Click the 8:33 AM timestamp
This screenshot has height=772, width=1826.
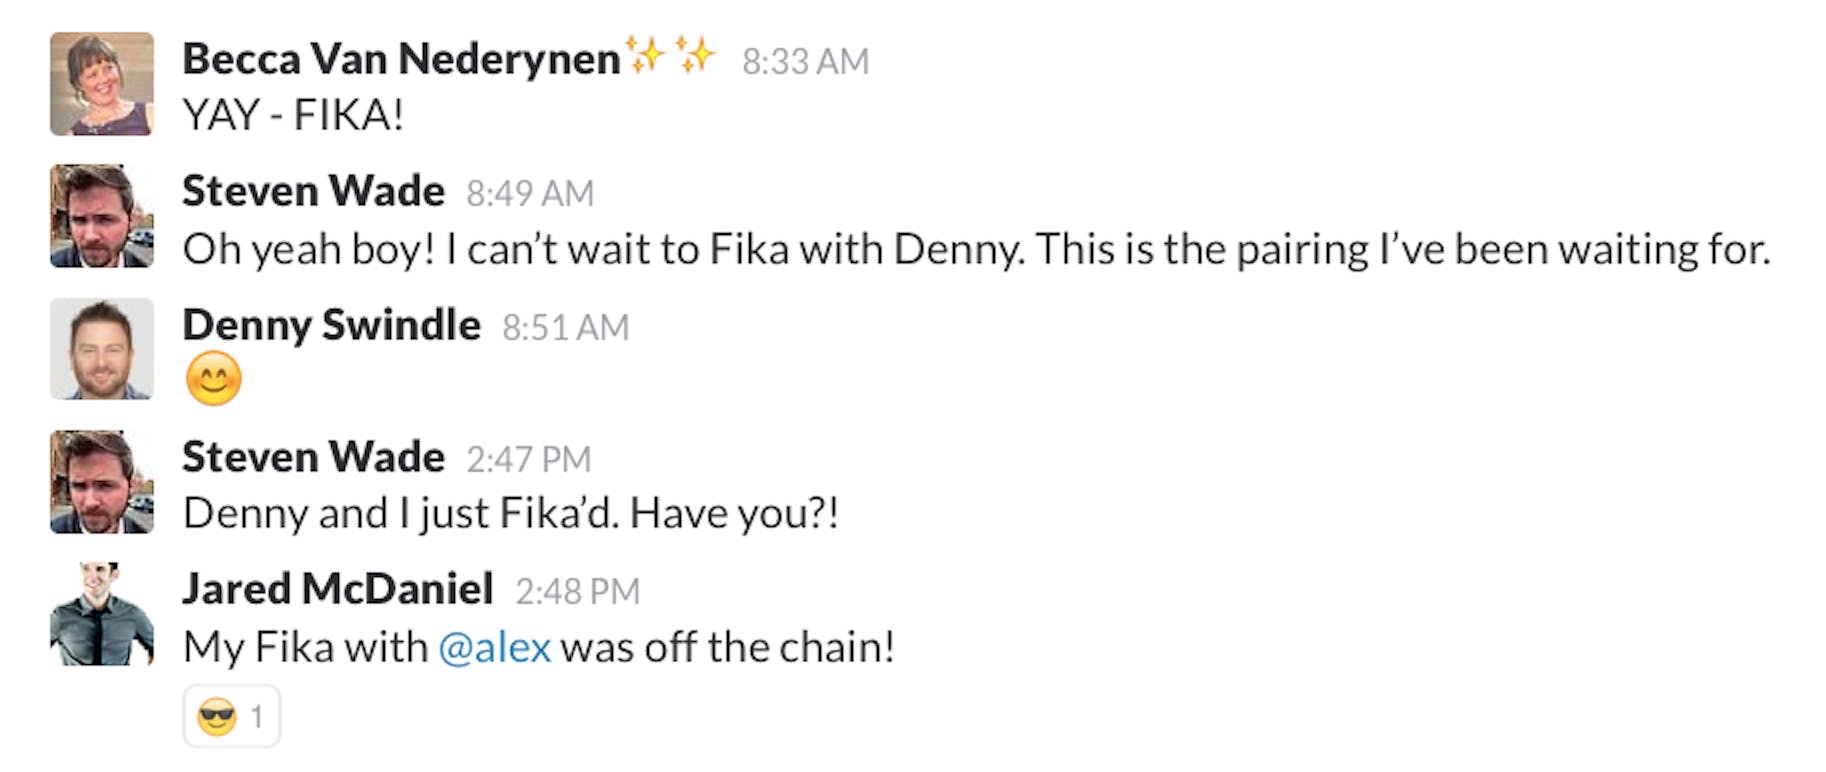point(805,62)
